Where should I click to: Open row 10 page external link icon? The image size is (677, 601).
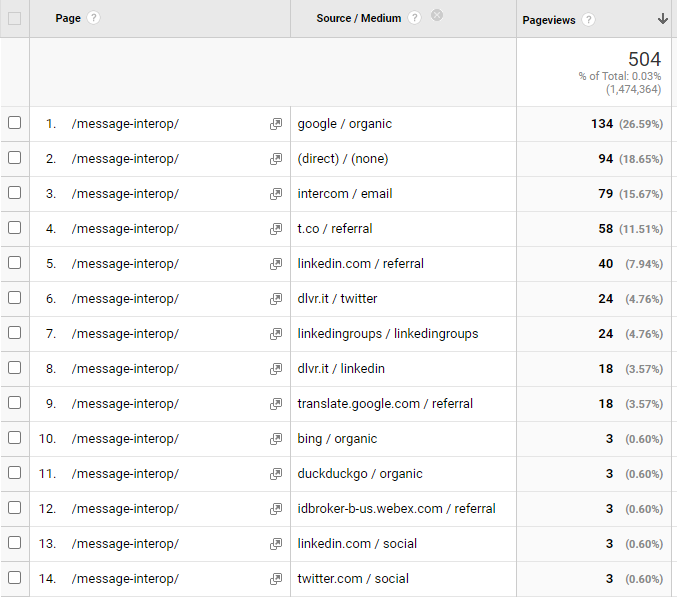coord(276,439)
